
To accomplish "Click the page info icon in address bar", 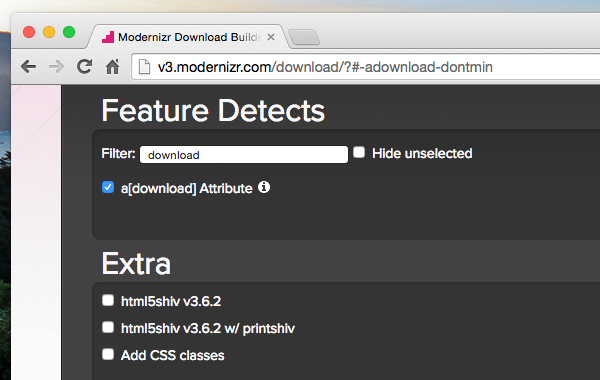I will [145, 67].
